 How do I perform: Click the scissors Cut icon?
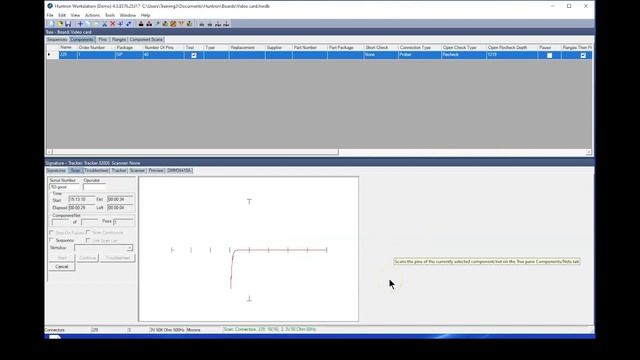click(104, 24)
